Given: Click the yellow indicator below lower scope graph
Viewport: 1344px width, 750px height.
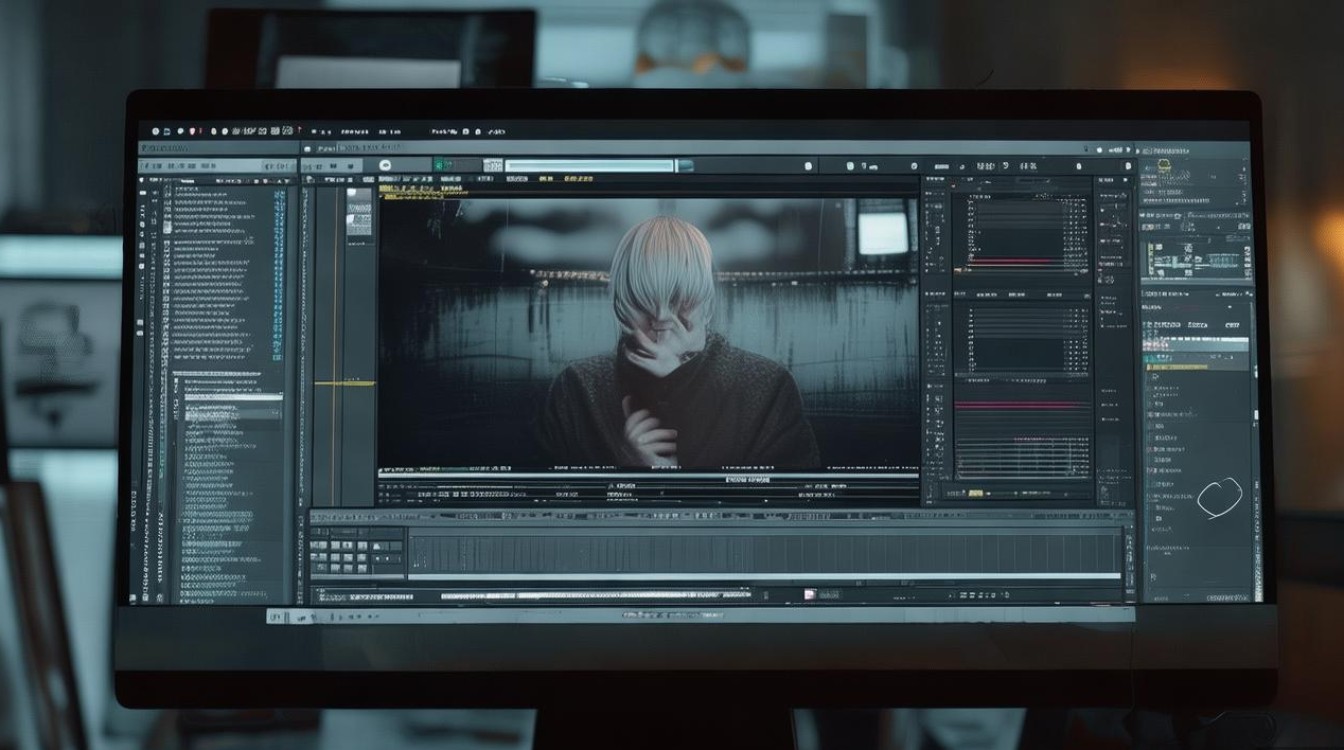Looking at the screenshot, I should point(976,493).
